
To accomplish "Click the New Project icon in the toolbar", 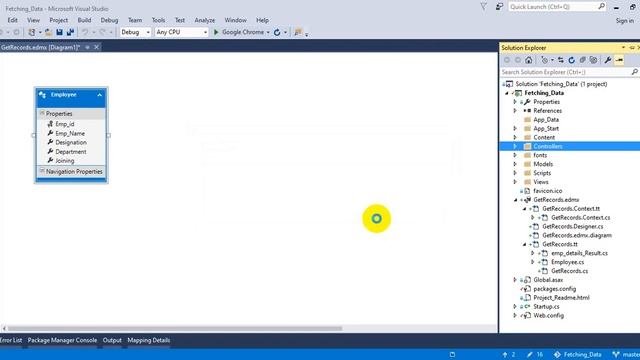I will [x=31, y=32].
